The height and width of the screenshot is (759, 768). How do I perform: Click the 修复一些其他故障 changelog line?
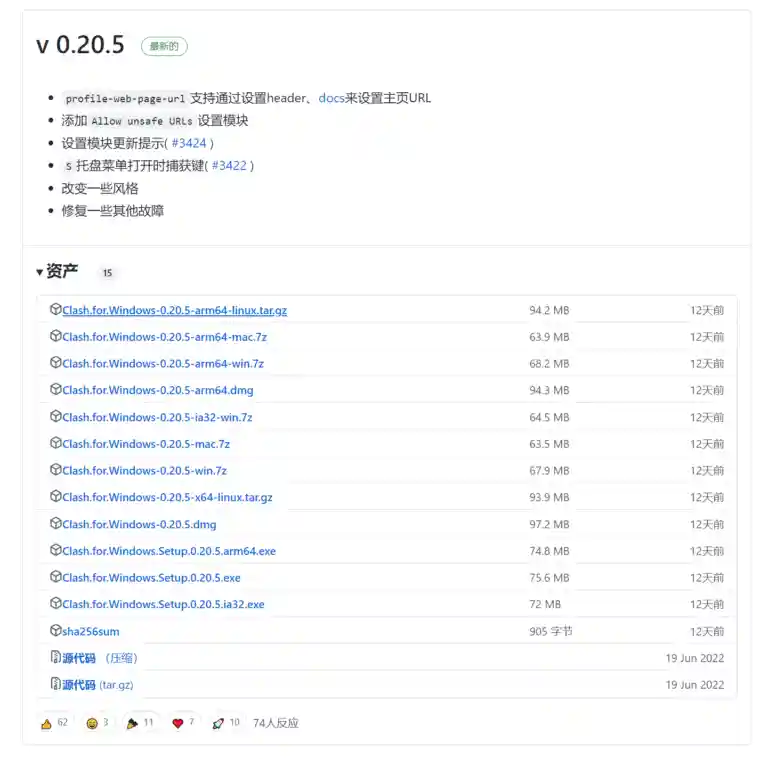coord(113,211)
